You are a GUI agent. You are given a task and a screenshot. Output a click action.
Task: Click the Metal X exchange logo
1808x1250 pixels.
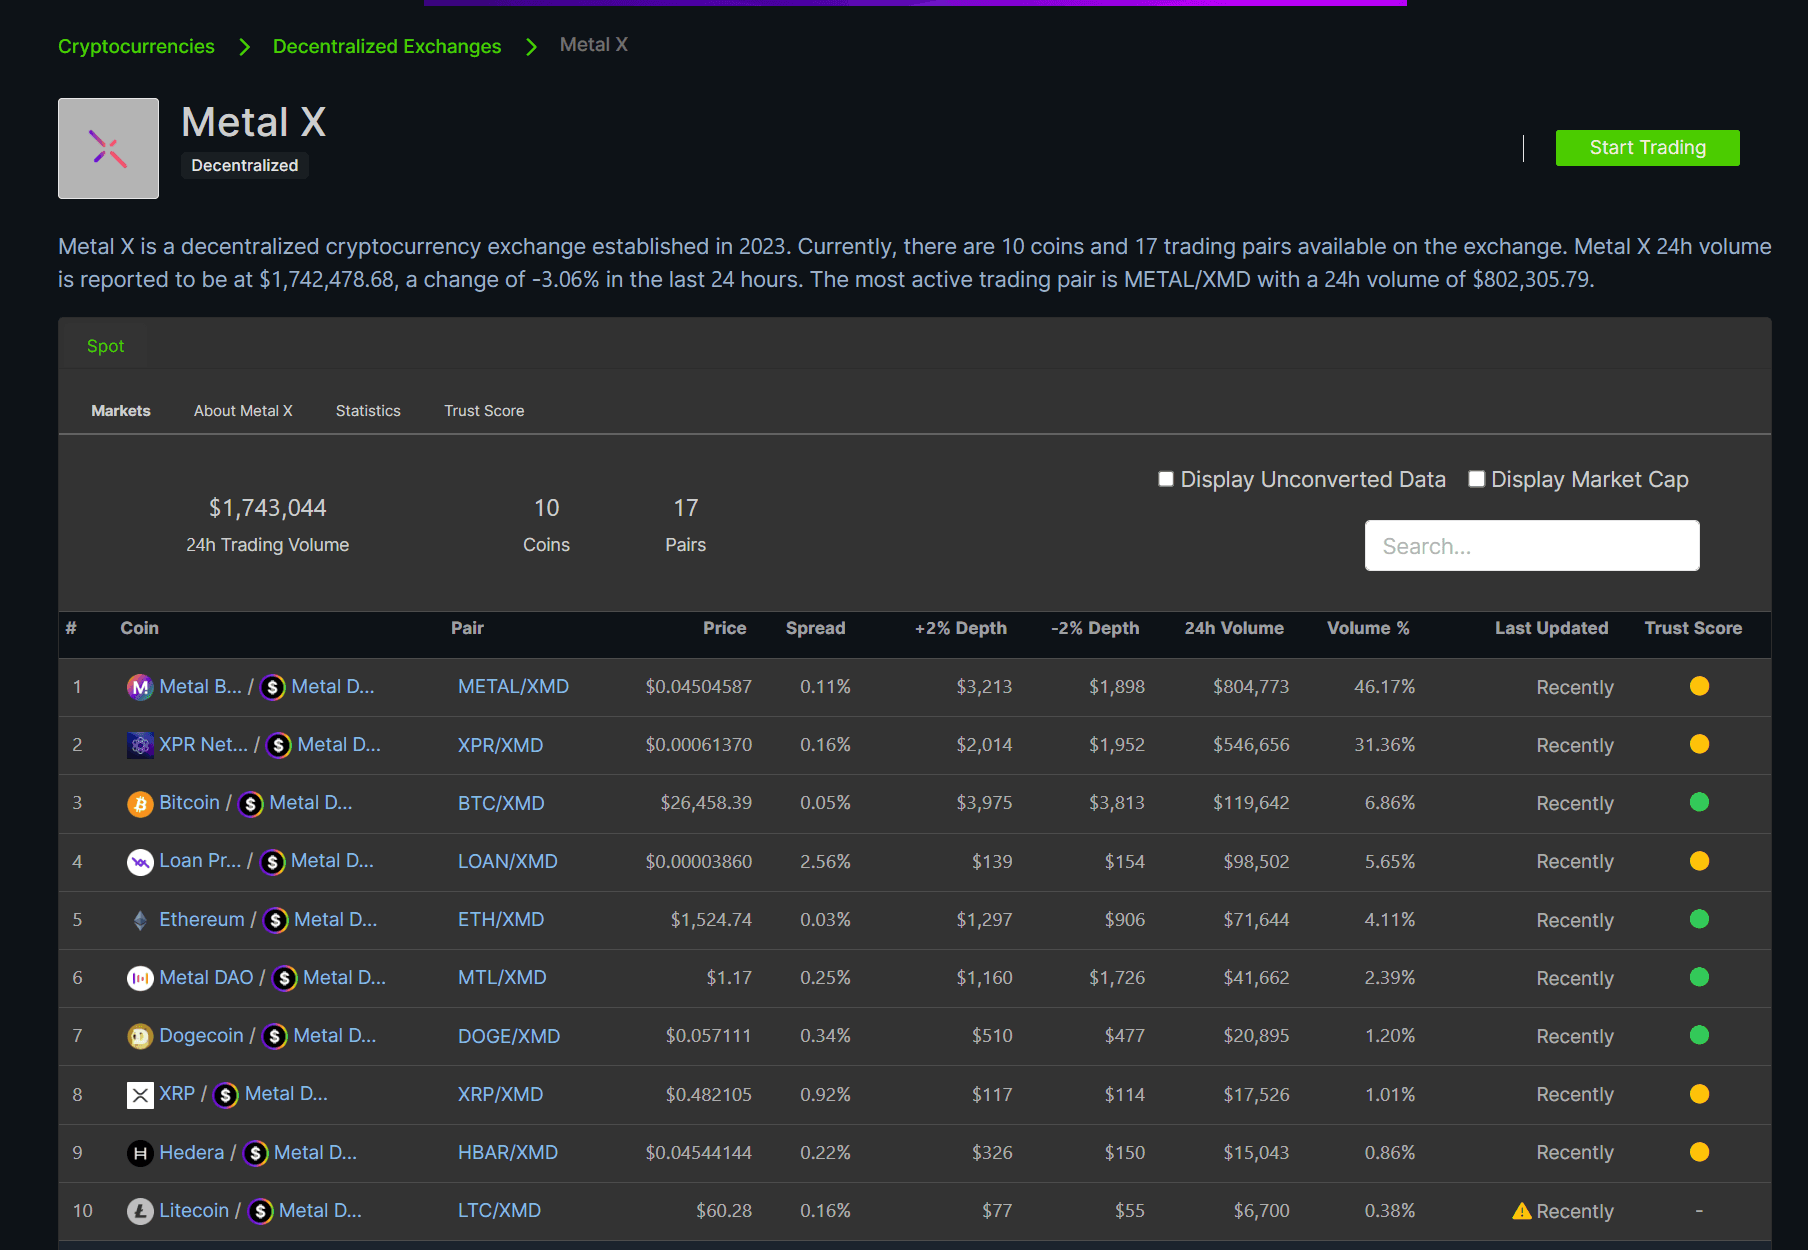coord(108,148)
